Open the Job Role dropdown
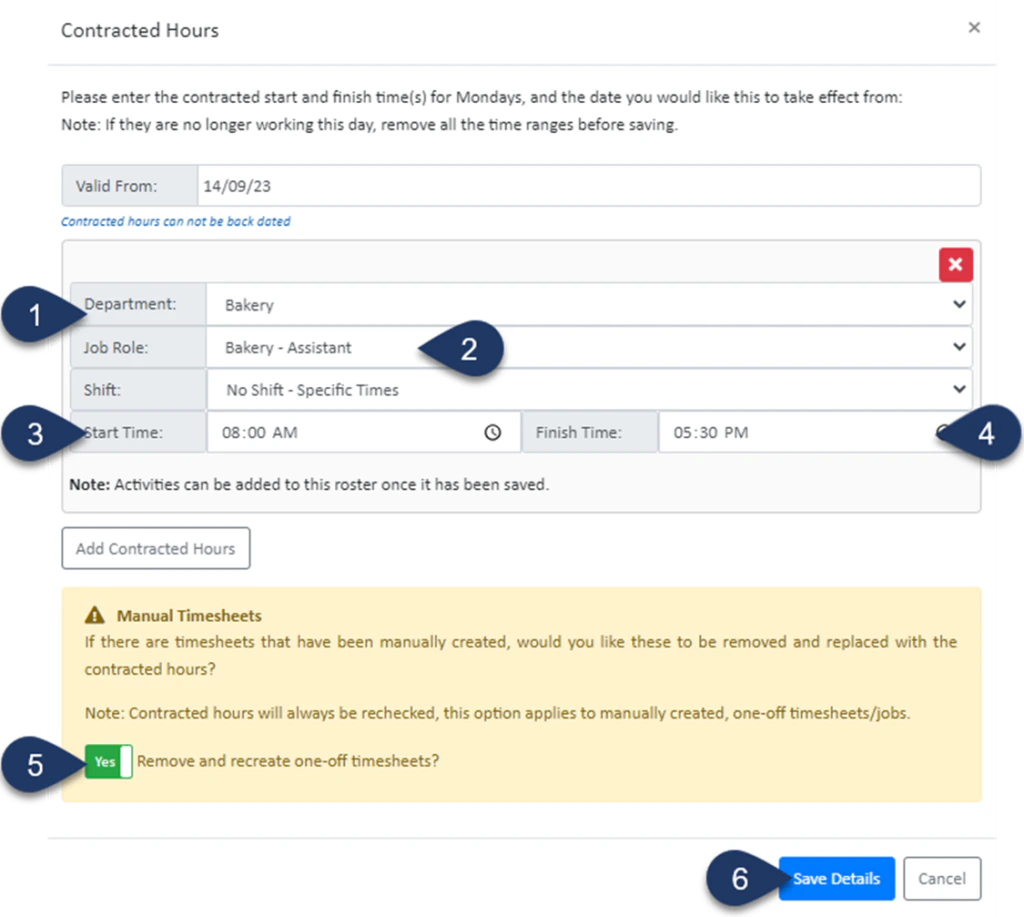Viewport: 1024px width, 917px height. click(x=588, y=347)
